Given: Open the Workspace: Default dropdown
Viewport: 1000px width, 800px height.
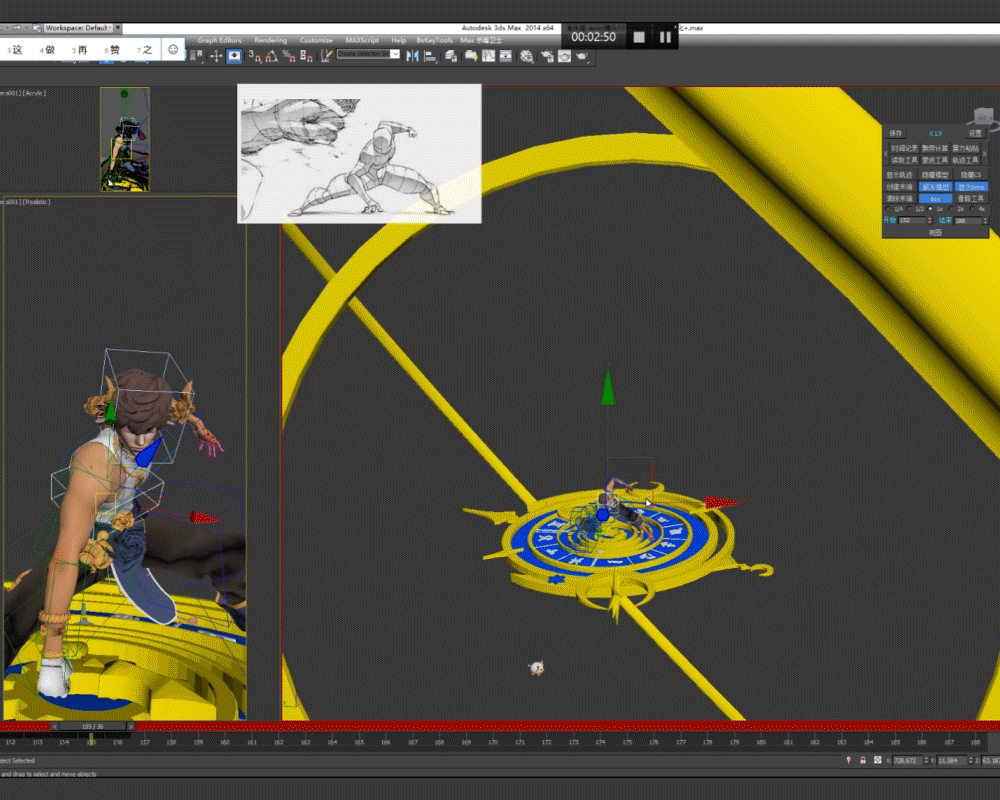Looking at the screenshot, I should 77,28.
